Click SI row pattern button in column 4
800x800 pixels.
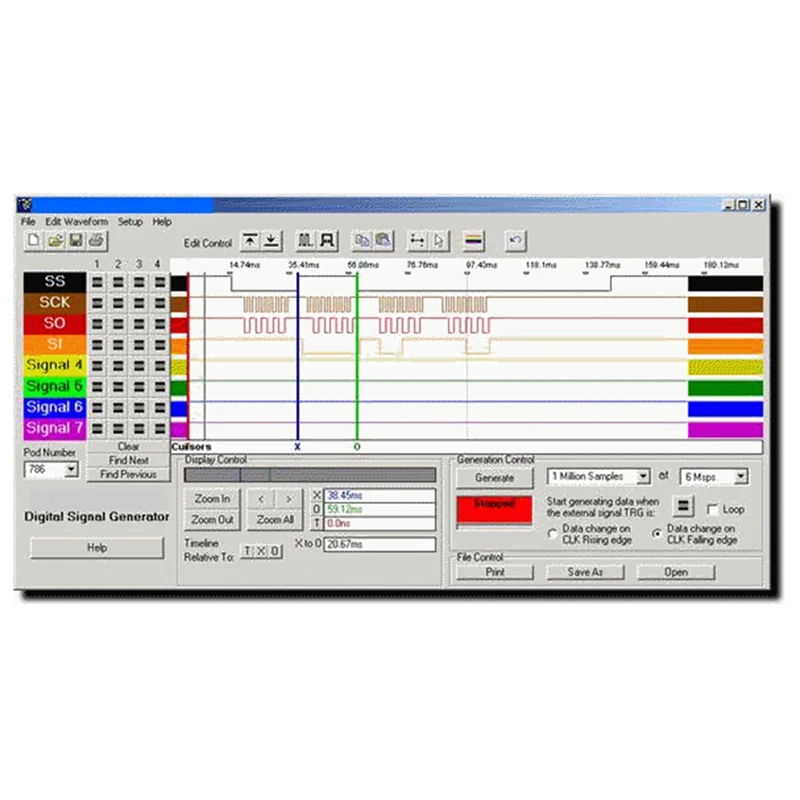coord(160,345)
